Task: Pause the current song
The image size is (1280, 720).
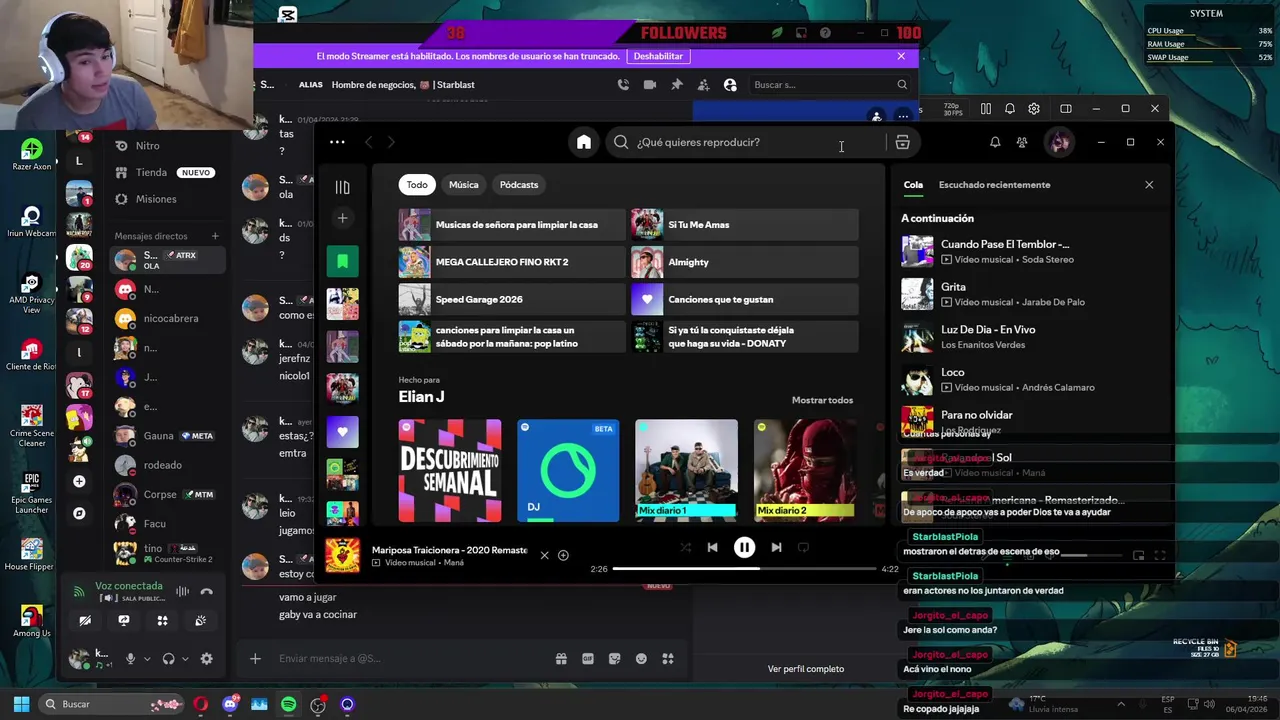Action: pos(744,547)
